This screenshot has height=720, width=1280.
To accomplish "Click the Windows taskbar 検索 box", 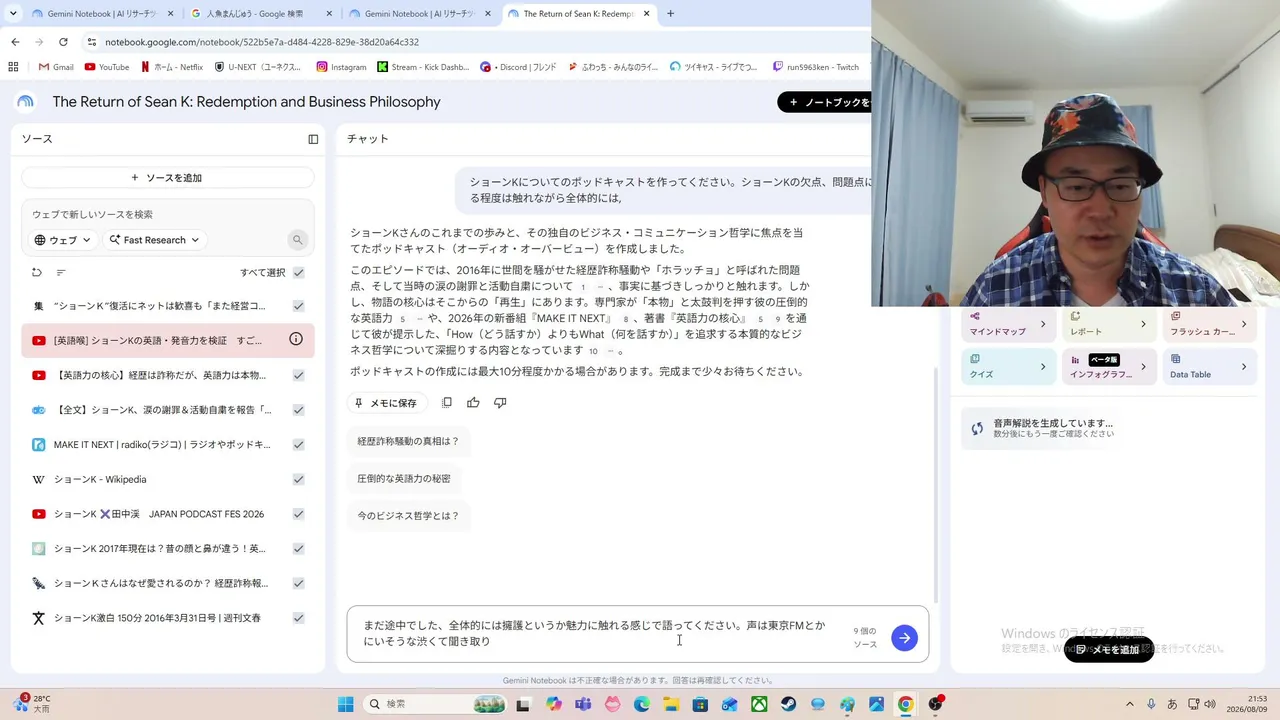I will (437, 704).
